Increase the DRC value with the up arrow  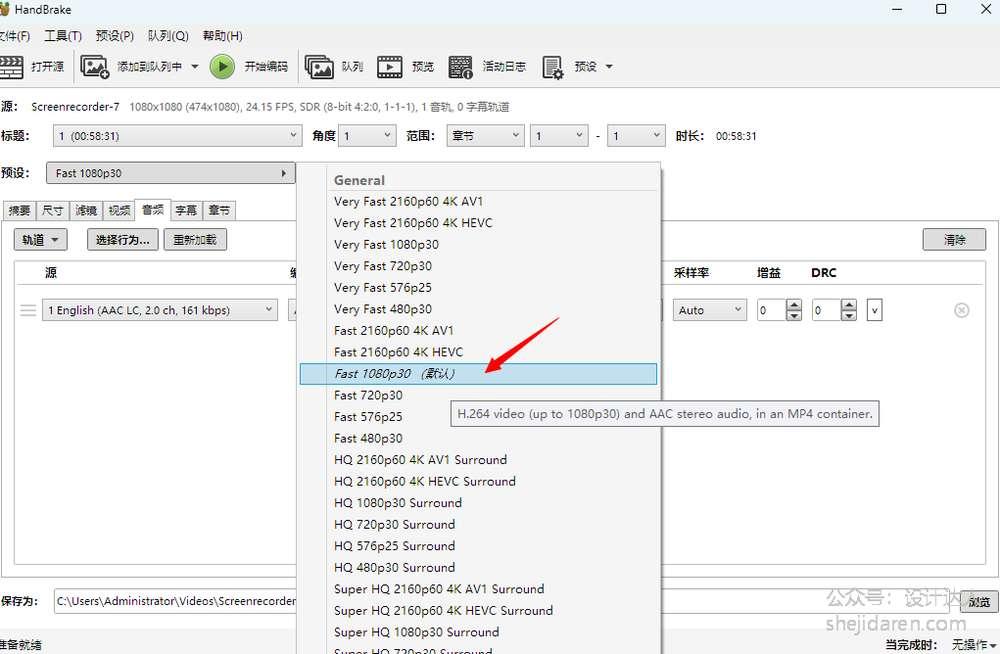(x=848, y=305)
